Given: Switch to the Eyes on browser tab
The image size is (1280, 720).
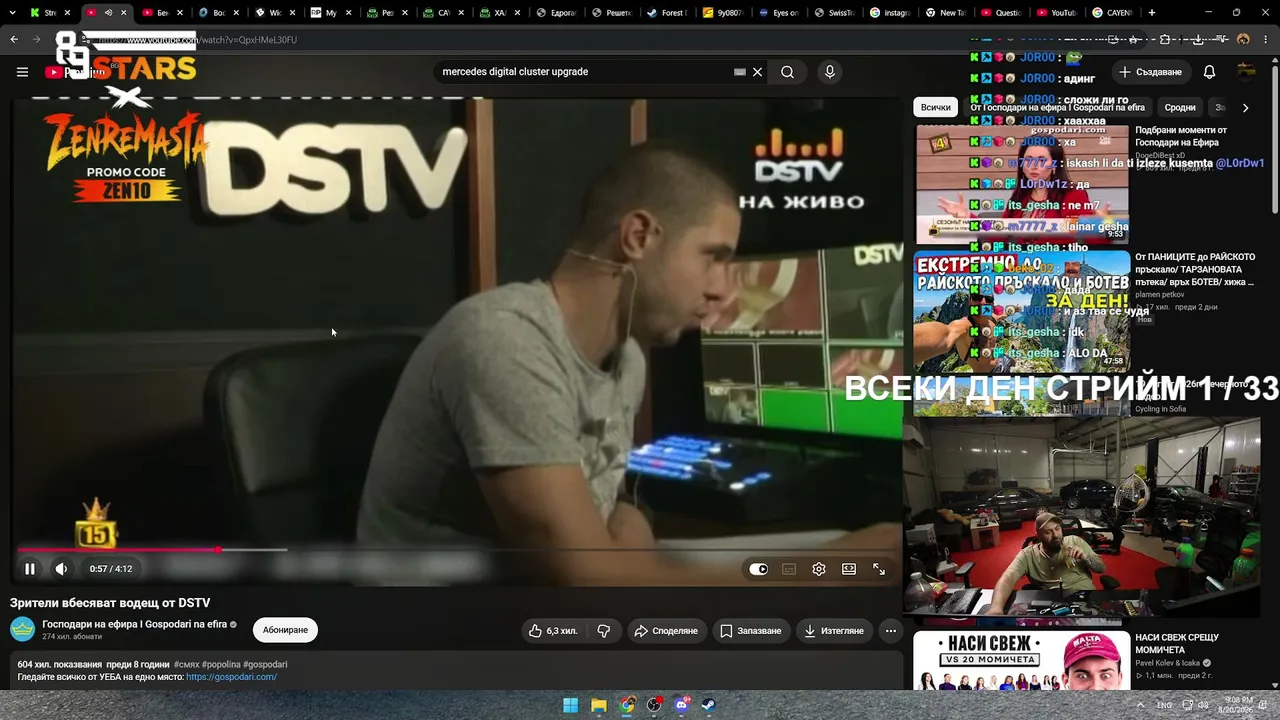Looking at the screenshot, I should tap(778, 13).
